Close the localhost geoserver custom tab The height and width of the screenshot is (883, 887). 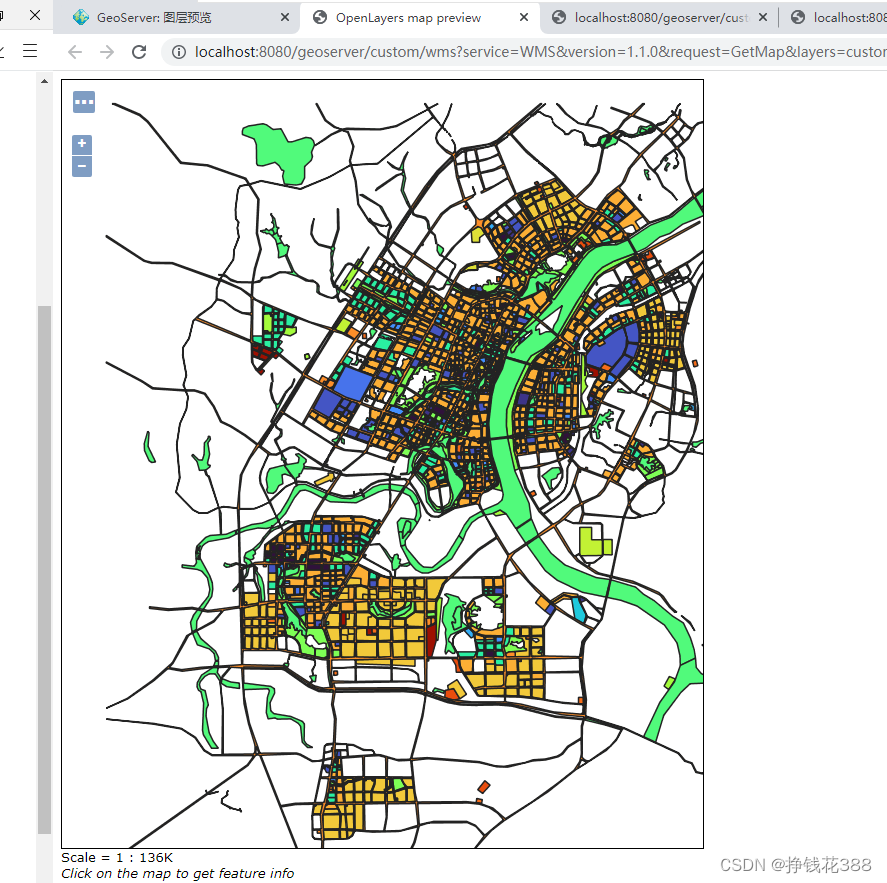[763, 17]
